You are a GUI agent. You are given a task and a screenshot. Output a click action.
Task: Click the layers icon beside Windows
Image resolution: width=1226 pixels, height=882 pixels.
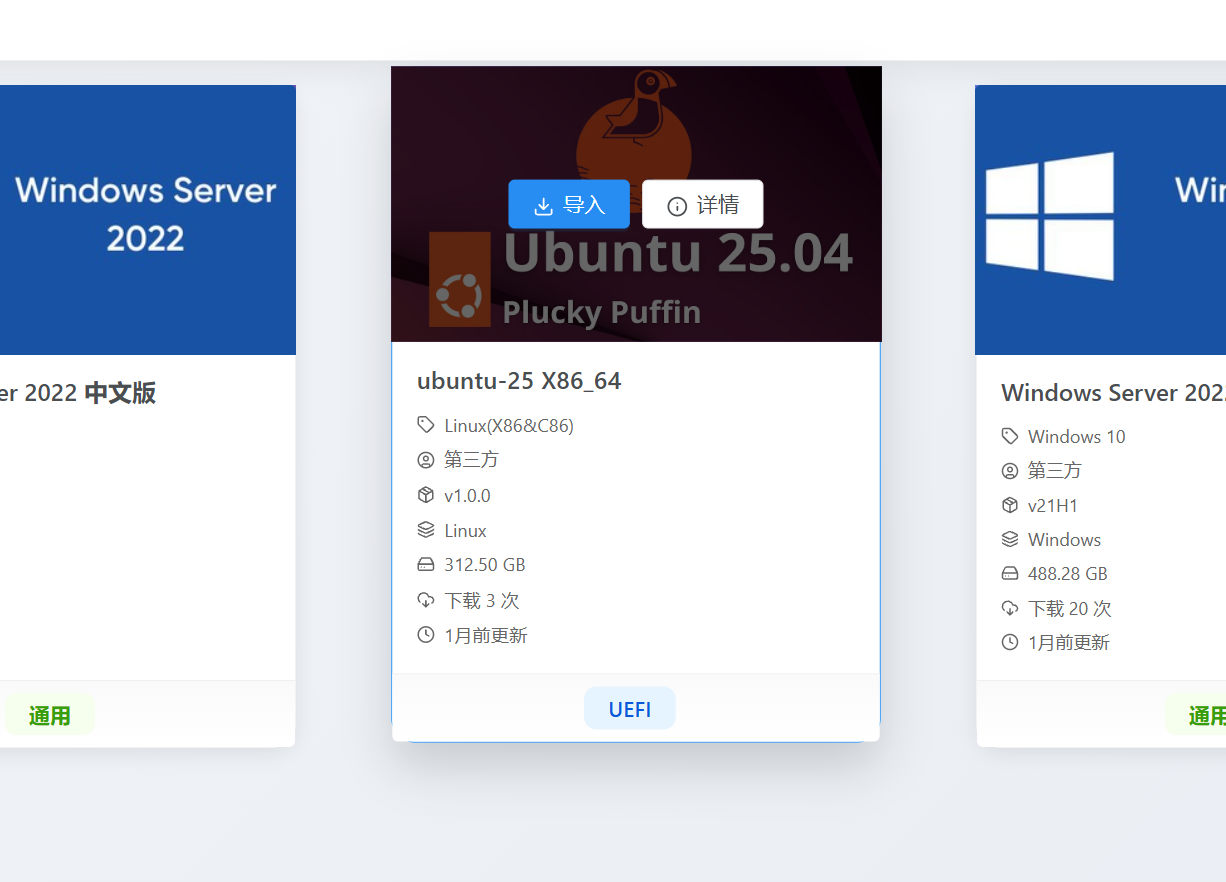coord(1010,539)
